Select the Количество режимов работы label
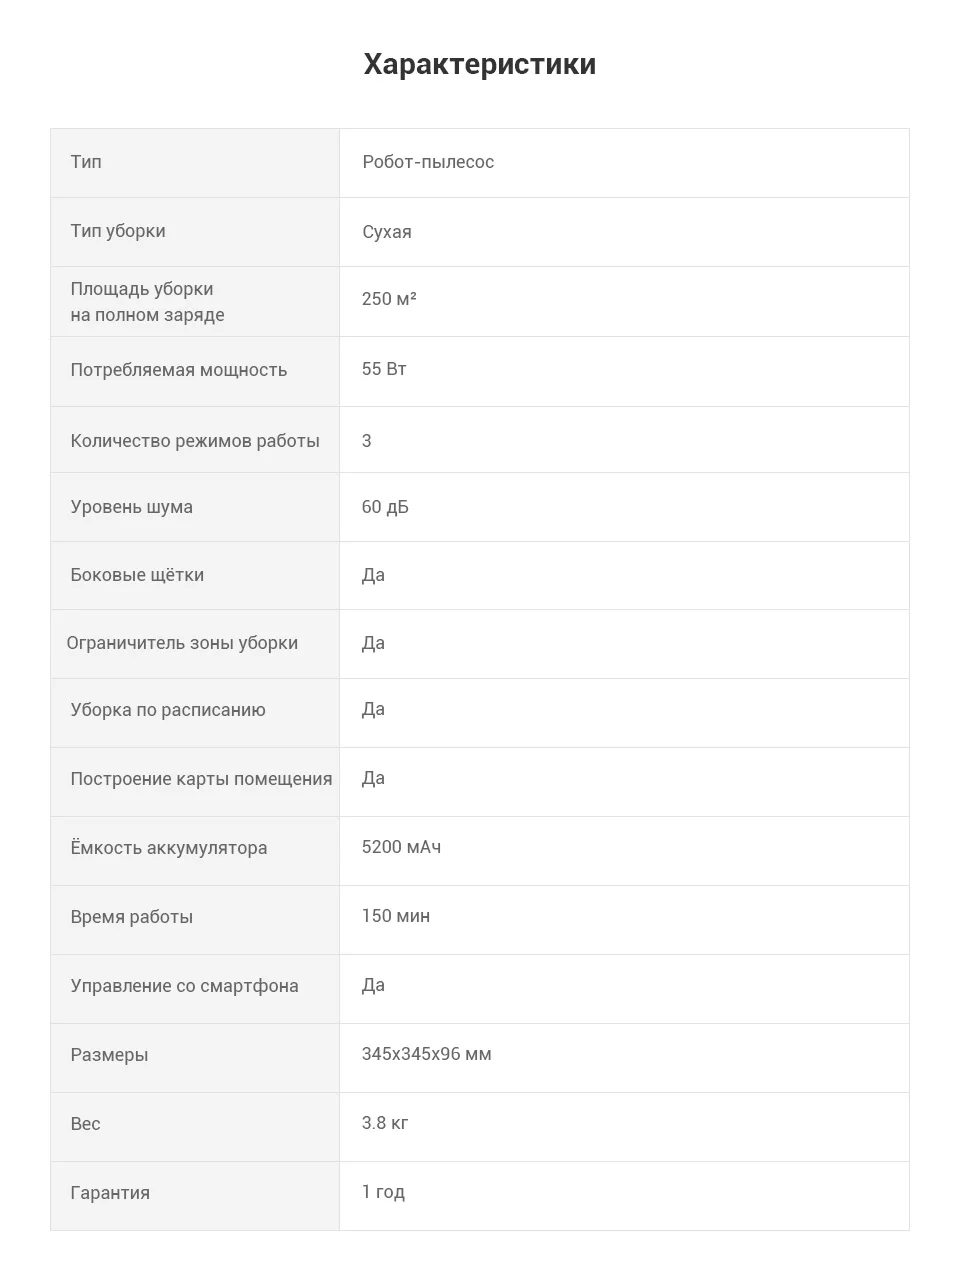Screen dimensions: 960x1280 (195, 441)
